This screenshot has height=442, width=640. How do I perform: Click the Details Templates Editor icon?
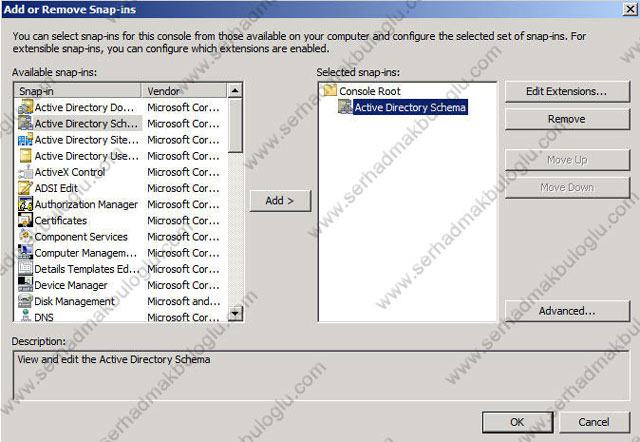(25, 269)
